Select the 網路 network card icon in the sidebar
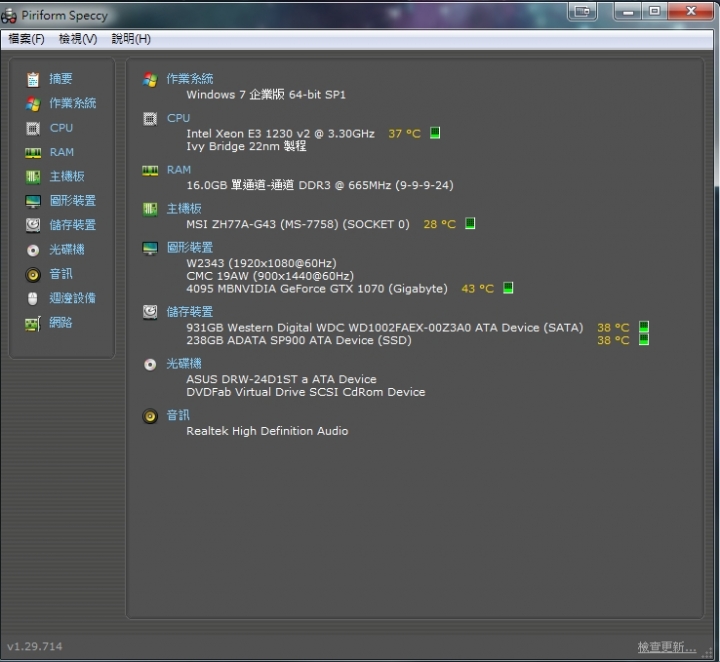 [33, 323]
